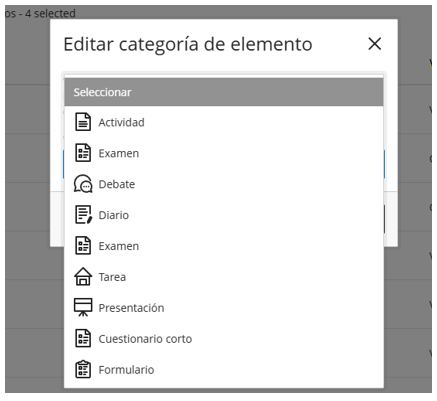Select Presentación from the dropdown options
Image resolution: width=437 pixels, height=401 pixels.
tap(131, 308)
